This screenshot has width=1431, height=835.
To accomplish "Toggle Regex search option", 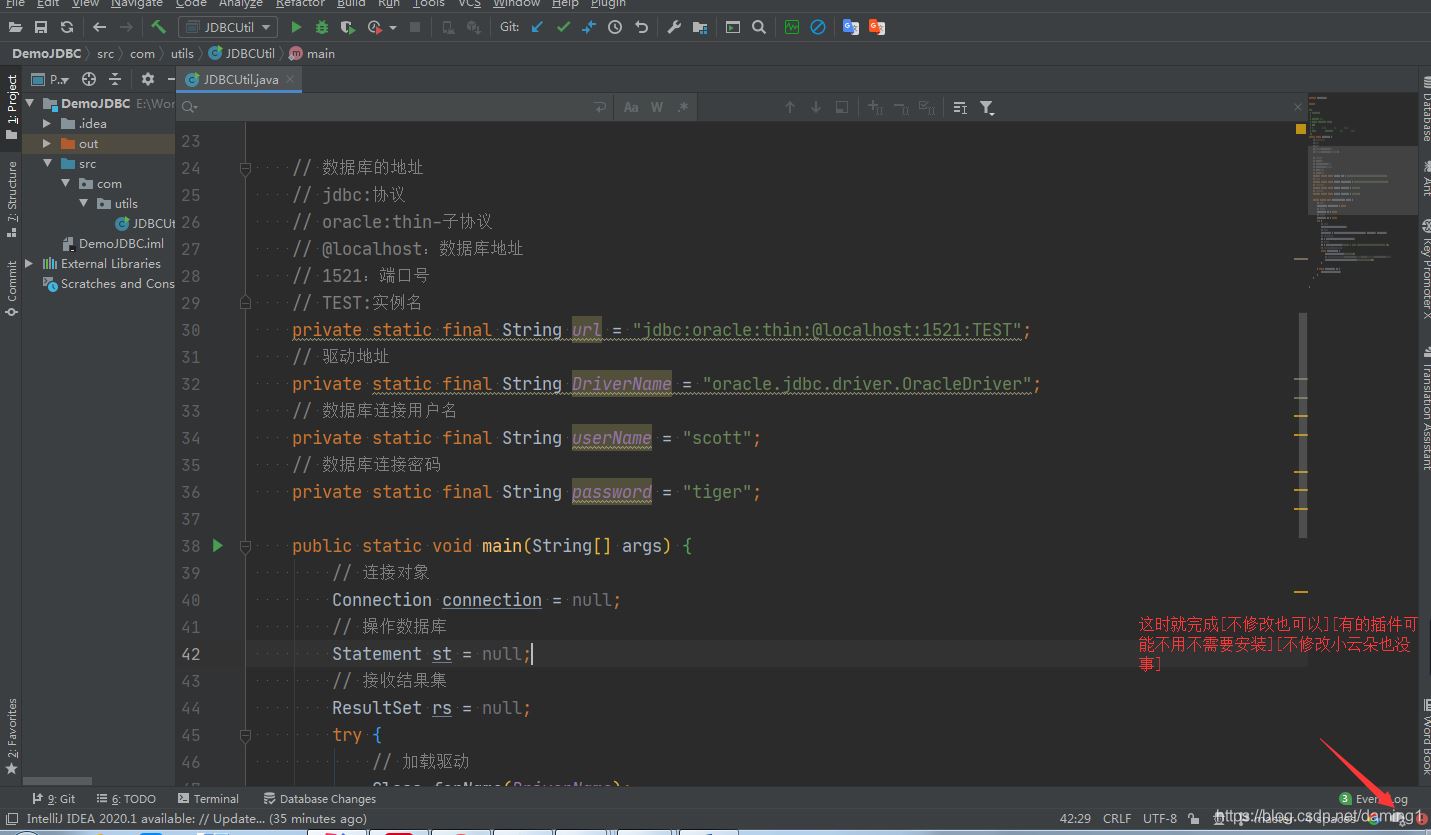I will point(683,107).
